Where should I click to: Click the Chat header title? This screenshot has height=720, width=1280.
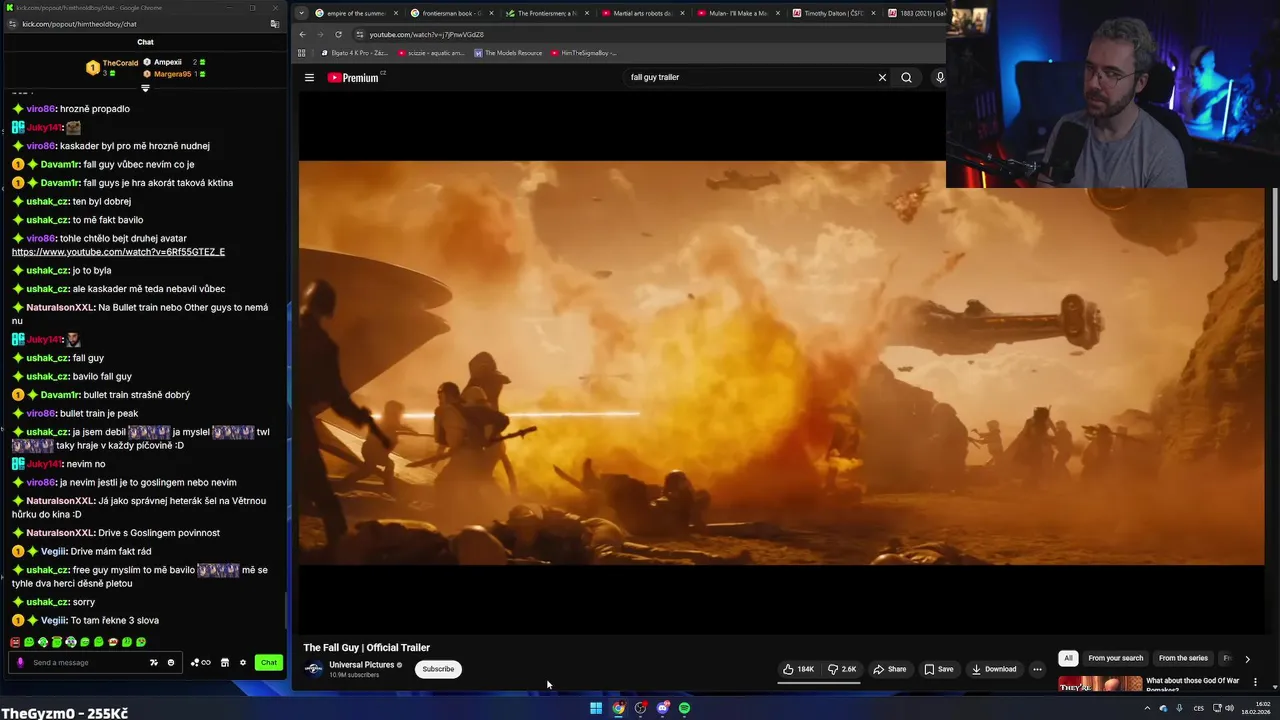click(145, 42)
